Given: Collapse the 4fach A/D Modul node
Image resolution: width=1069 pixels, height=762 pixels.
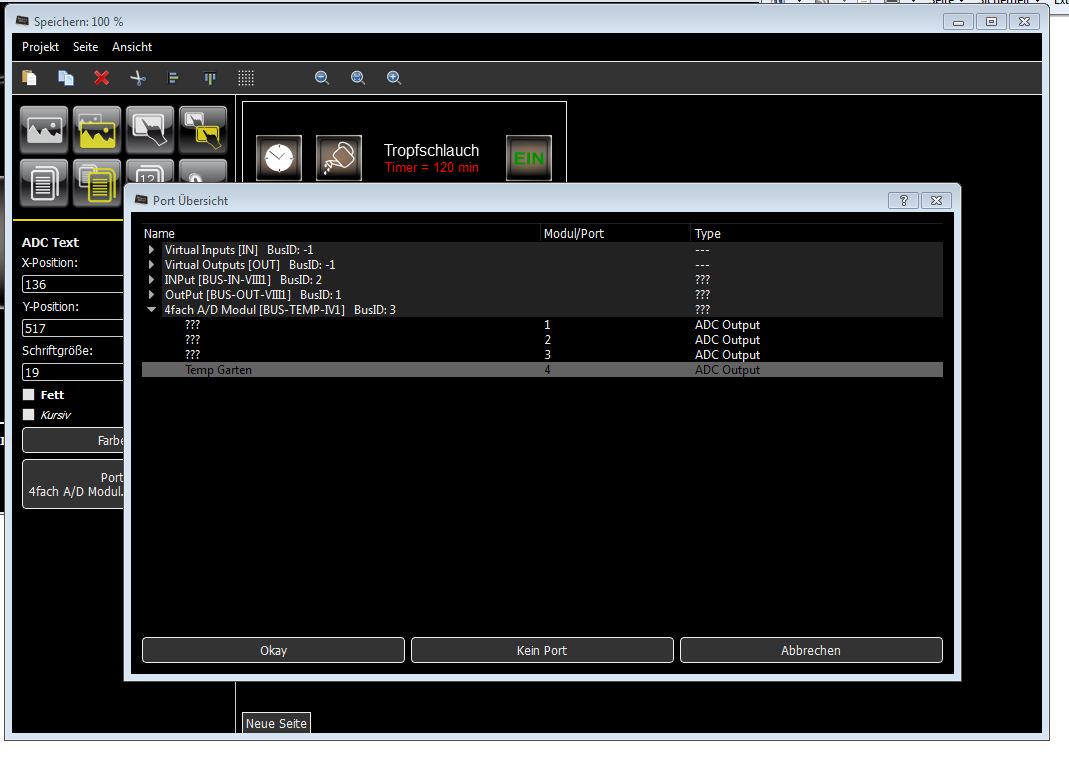Looking at the screenshot, I should pos(152,310).
